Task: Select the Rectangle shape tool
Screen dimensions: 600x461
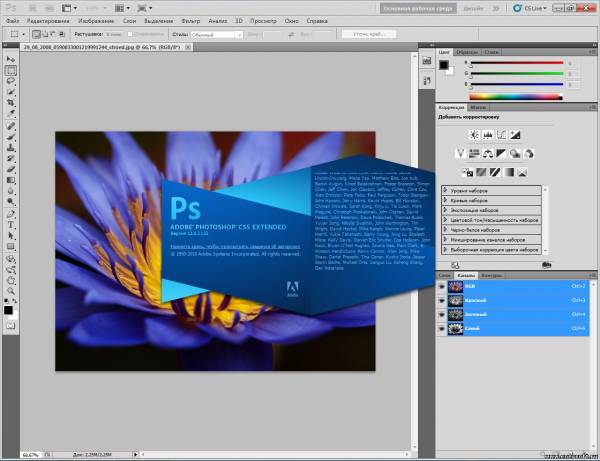Action: tap(11, 247)
